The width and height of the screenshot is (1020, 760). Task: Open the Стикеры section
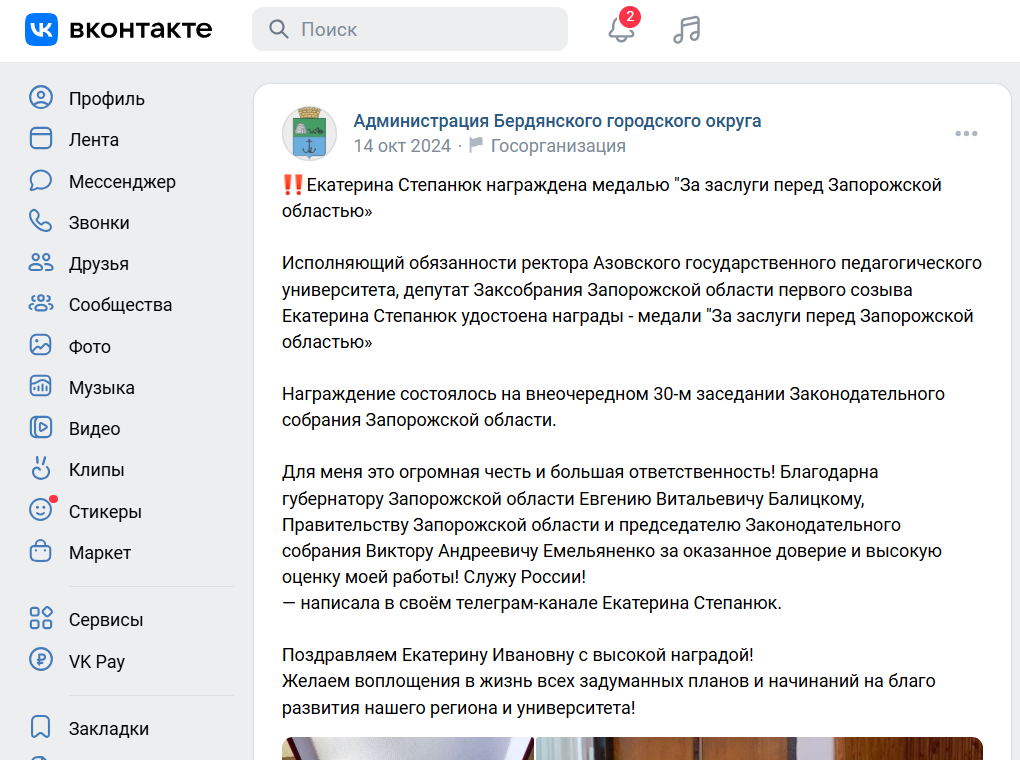[x=103, y=511]
